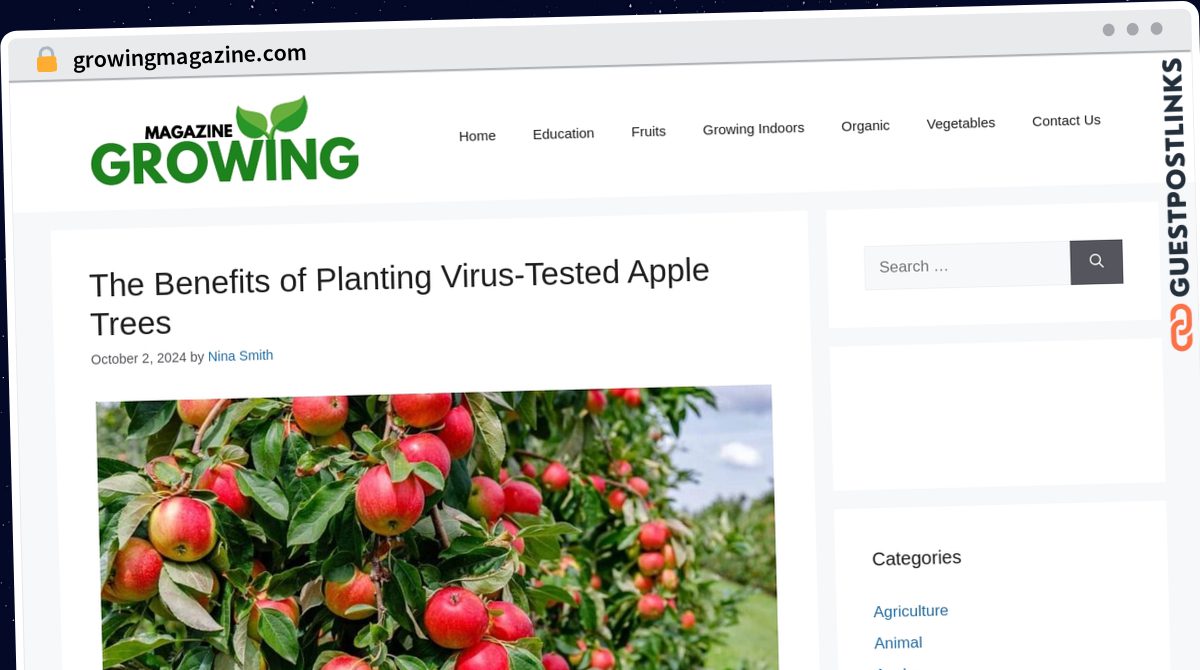1200x670 pixels.
Task: Open the Agriculture category link
Action: tap(910, 611)
